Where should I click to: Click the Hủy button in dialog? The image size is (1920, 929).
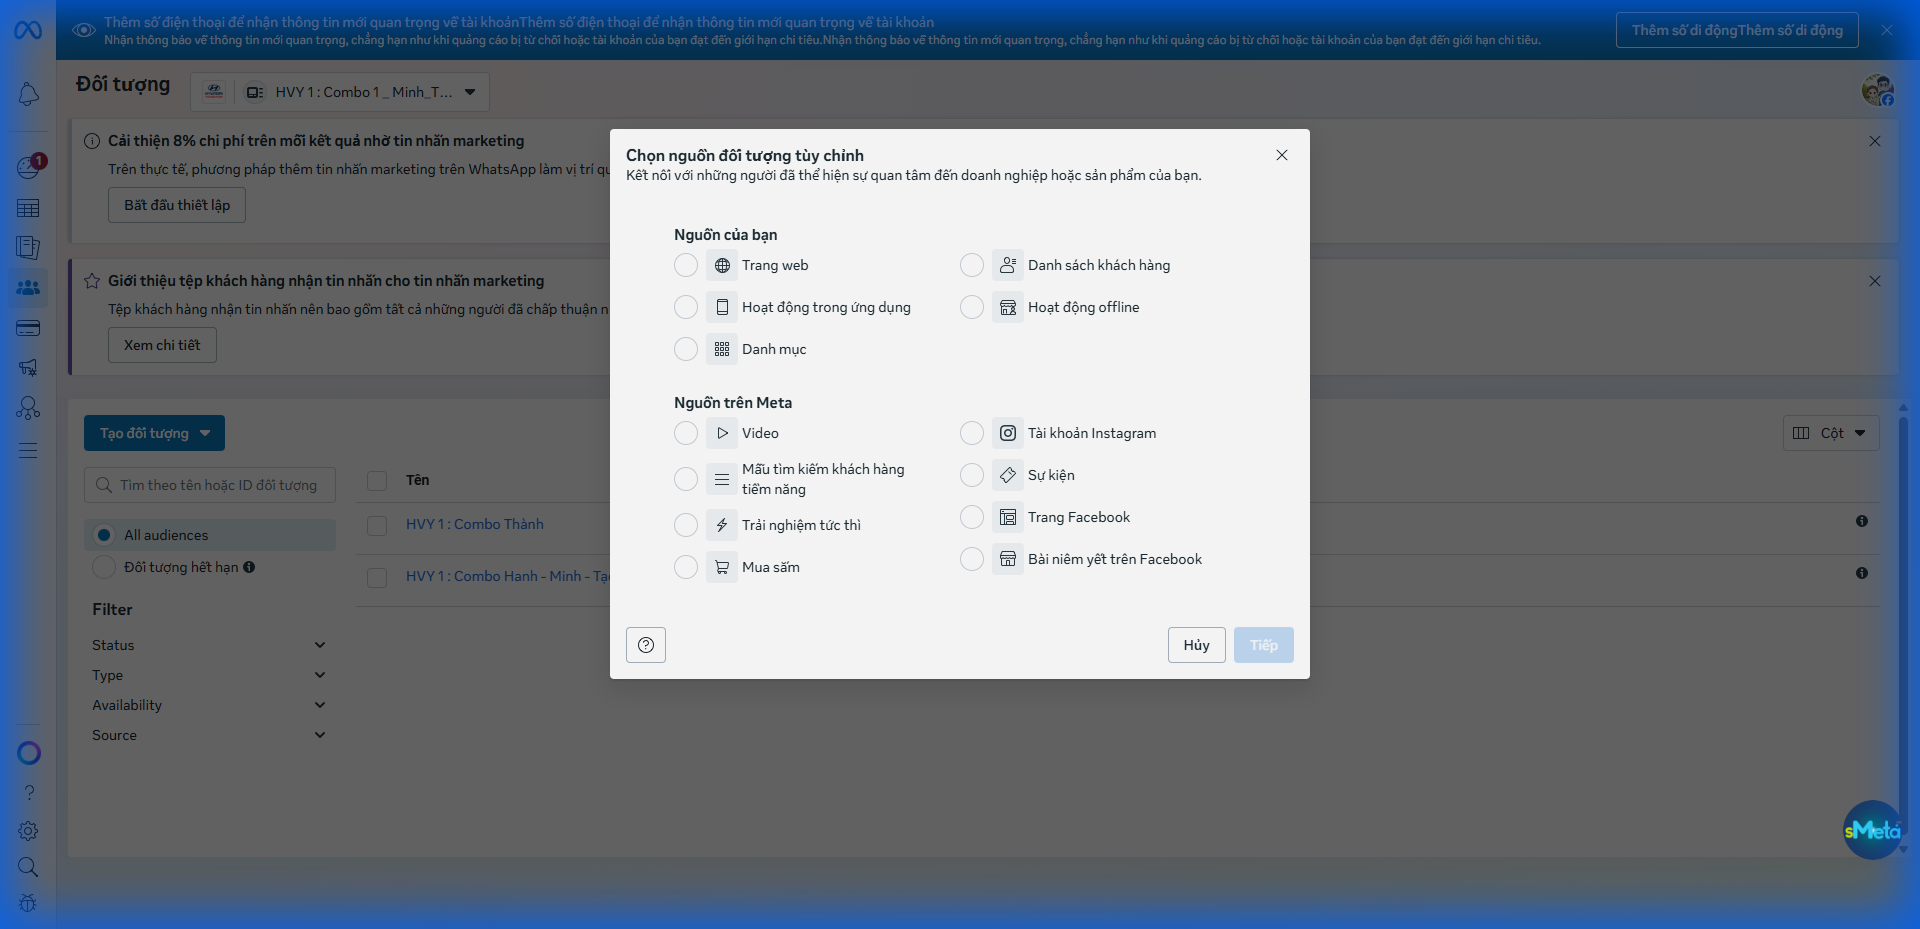click(x=1196, y=645)
